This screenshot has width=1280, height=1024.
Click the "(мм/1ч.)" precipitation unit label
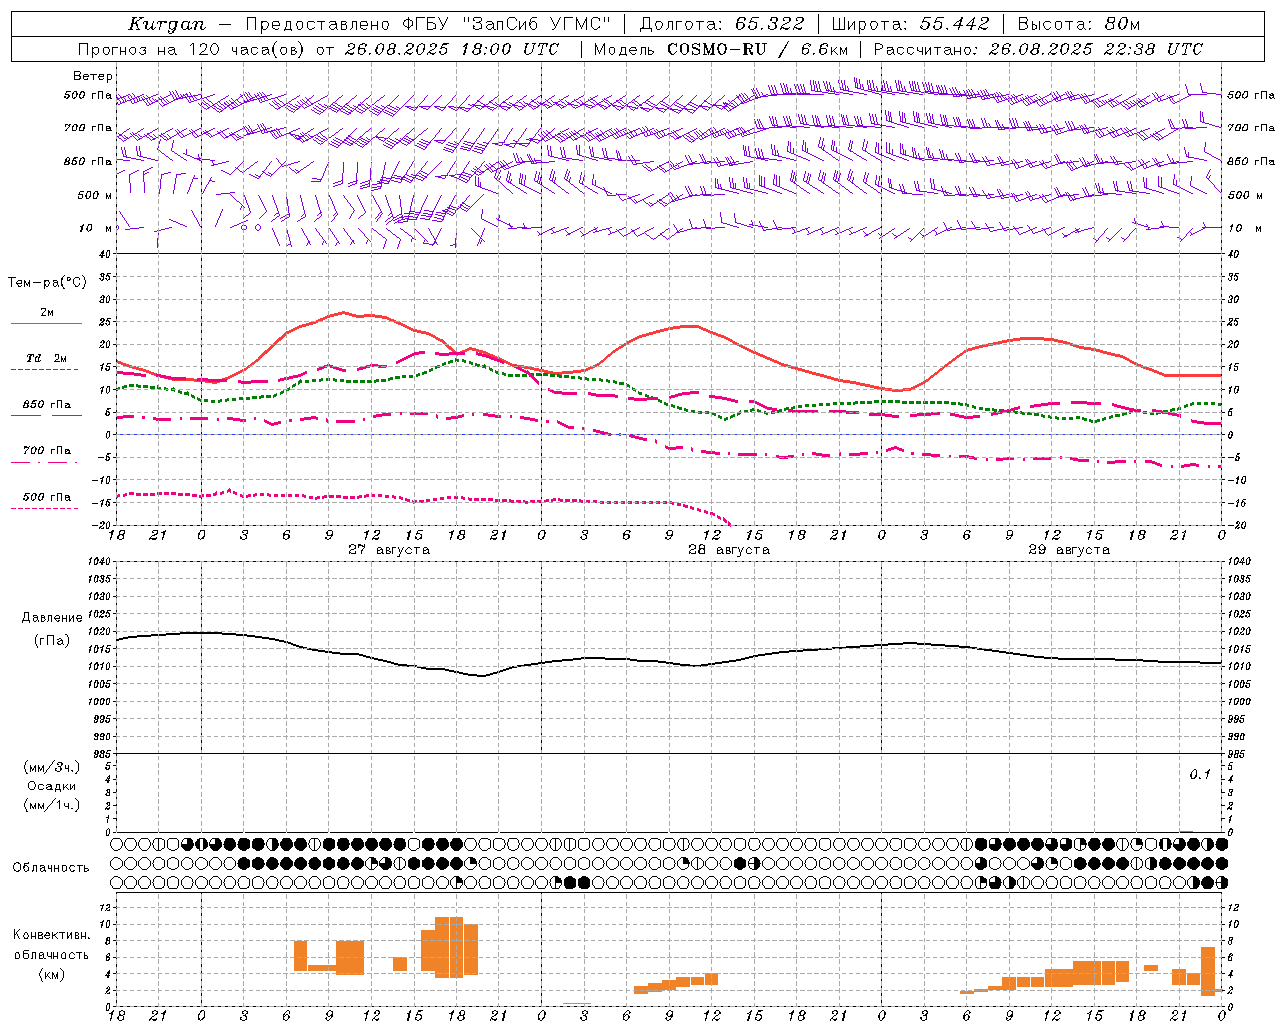pyautogui.click(x=52, y=805)
